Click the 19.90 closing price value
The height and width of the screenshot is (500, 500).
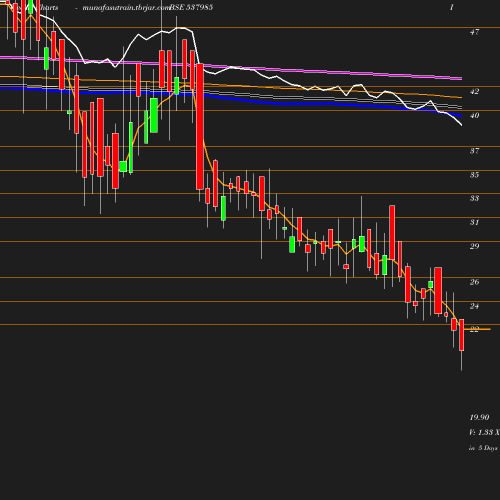pos(479,417)
